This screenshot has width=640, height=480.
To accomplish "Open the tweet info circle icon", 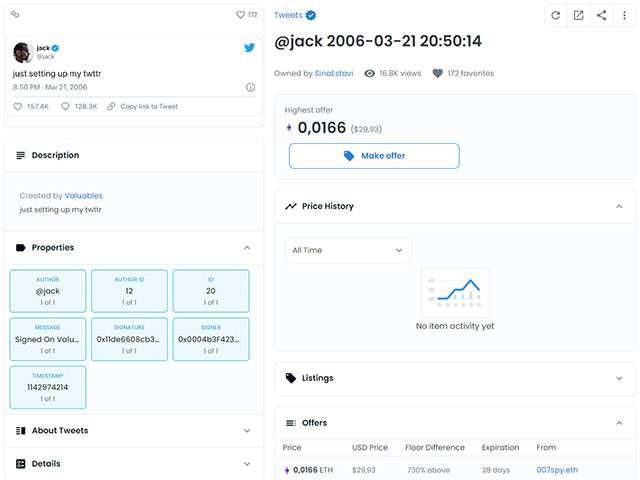I will tap(250, 87).
